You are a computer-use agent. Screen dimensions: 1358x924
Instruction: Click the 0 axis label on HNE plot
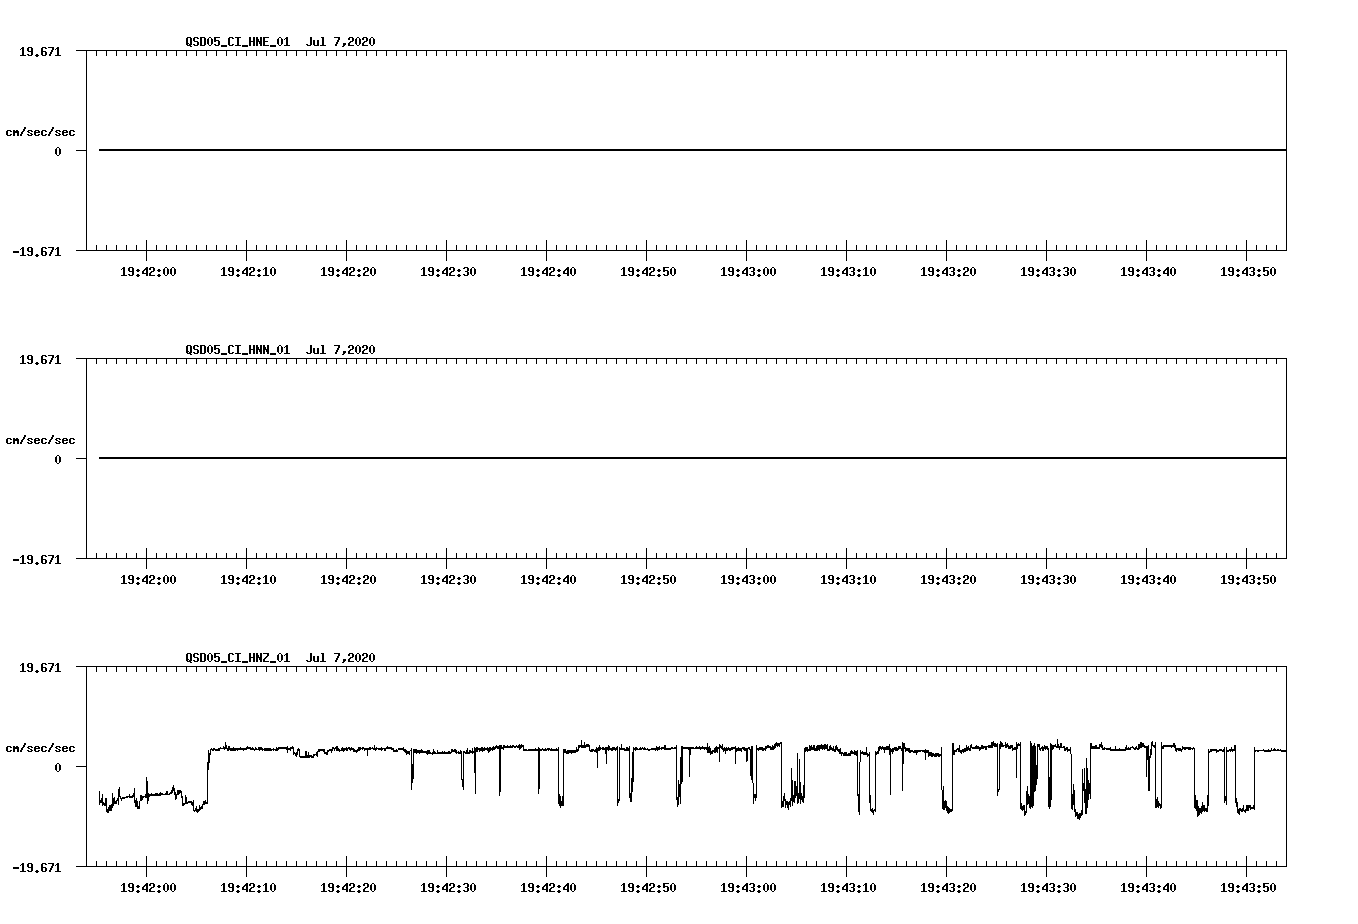58,151
